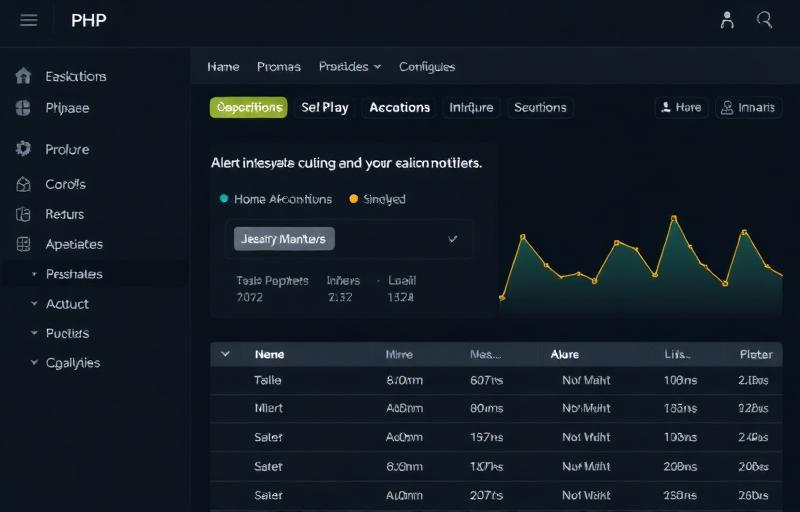
Task: Click the search magnifier icon
Action: pyautogui.click(x=765, y=20)
